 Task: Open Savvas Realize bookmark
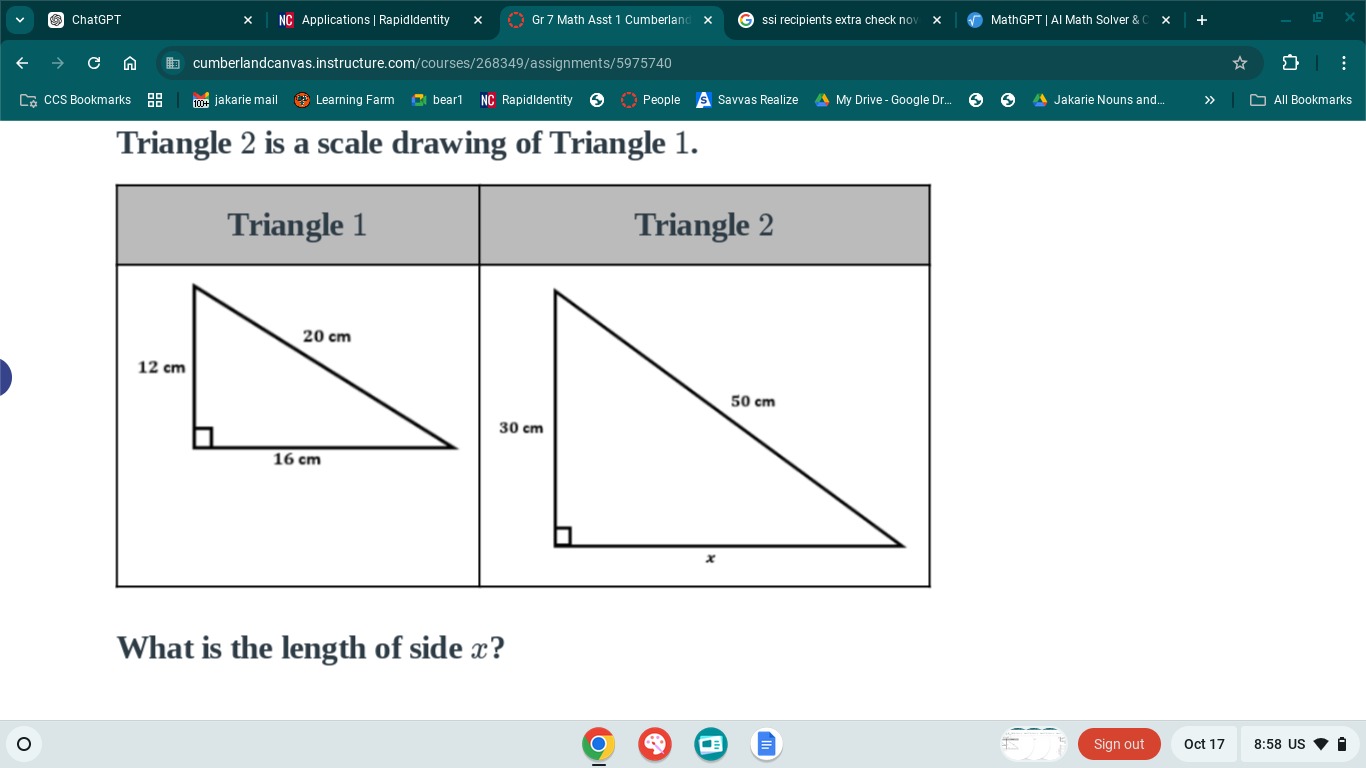(747, 100)
